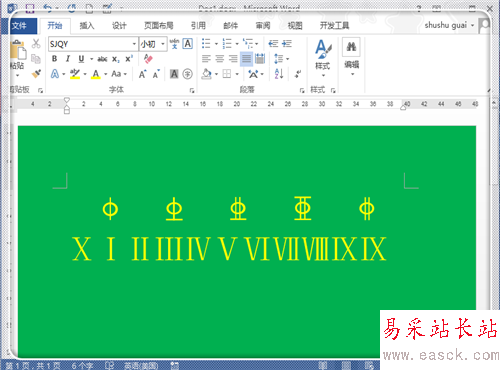Click the bullet list icon
The height and width of the screenshot is (370, 500).
tap(206, 44)
